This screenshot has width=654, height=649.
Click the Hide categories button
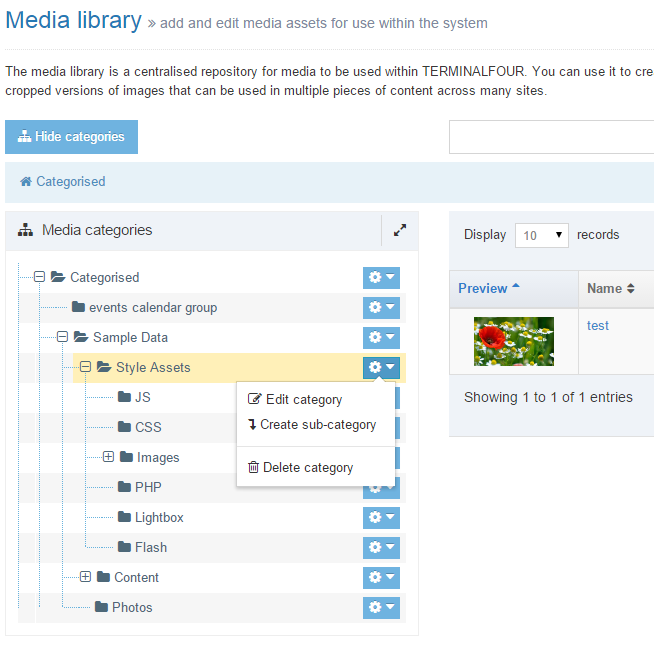[x=71, y=137]
